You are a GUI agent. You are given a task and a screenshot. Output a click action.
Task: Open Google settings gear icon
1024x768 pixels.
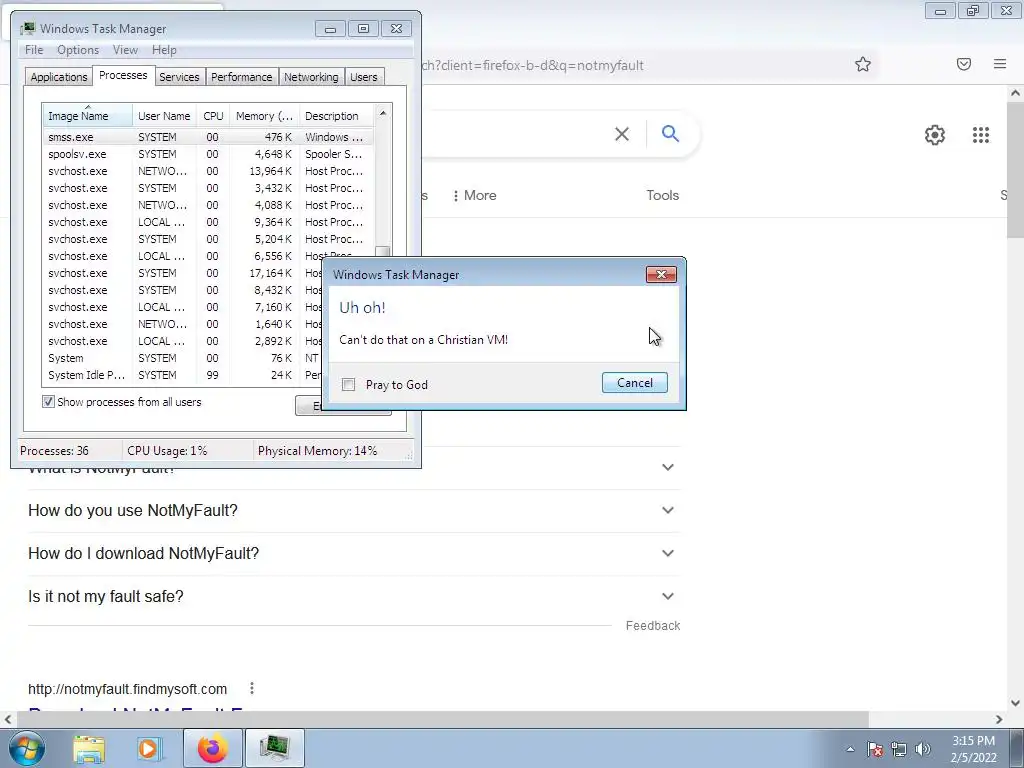[935, 135]
